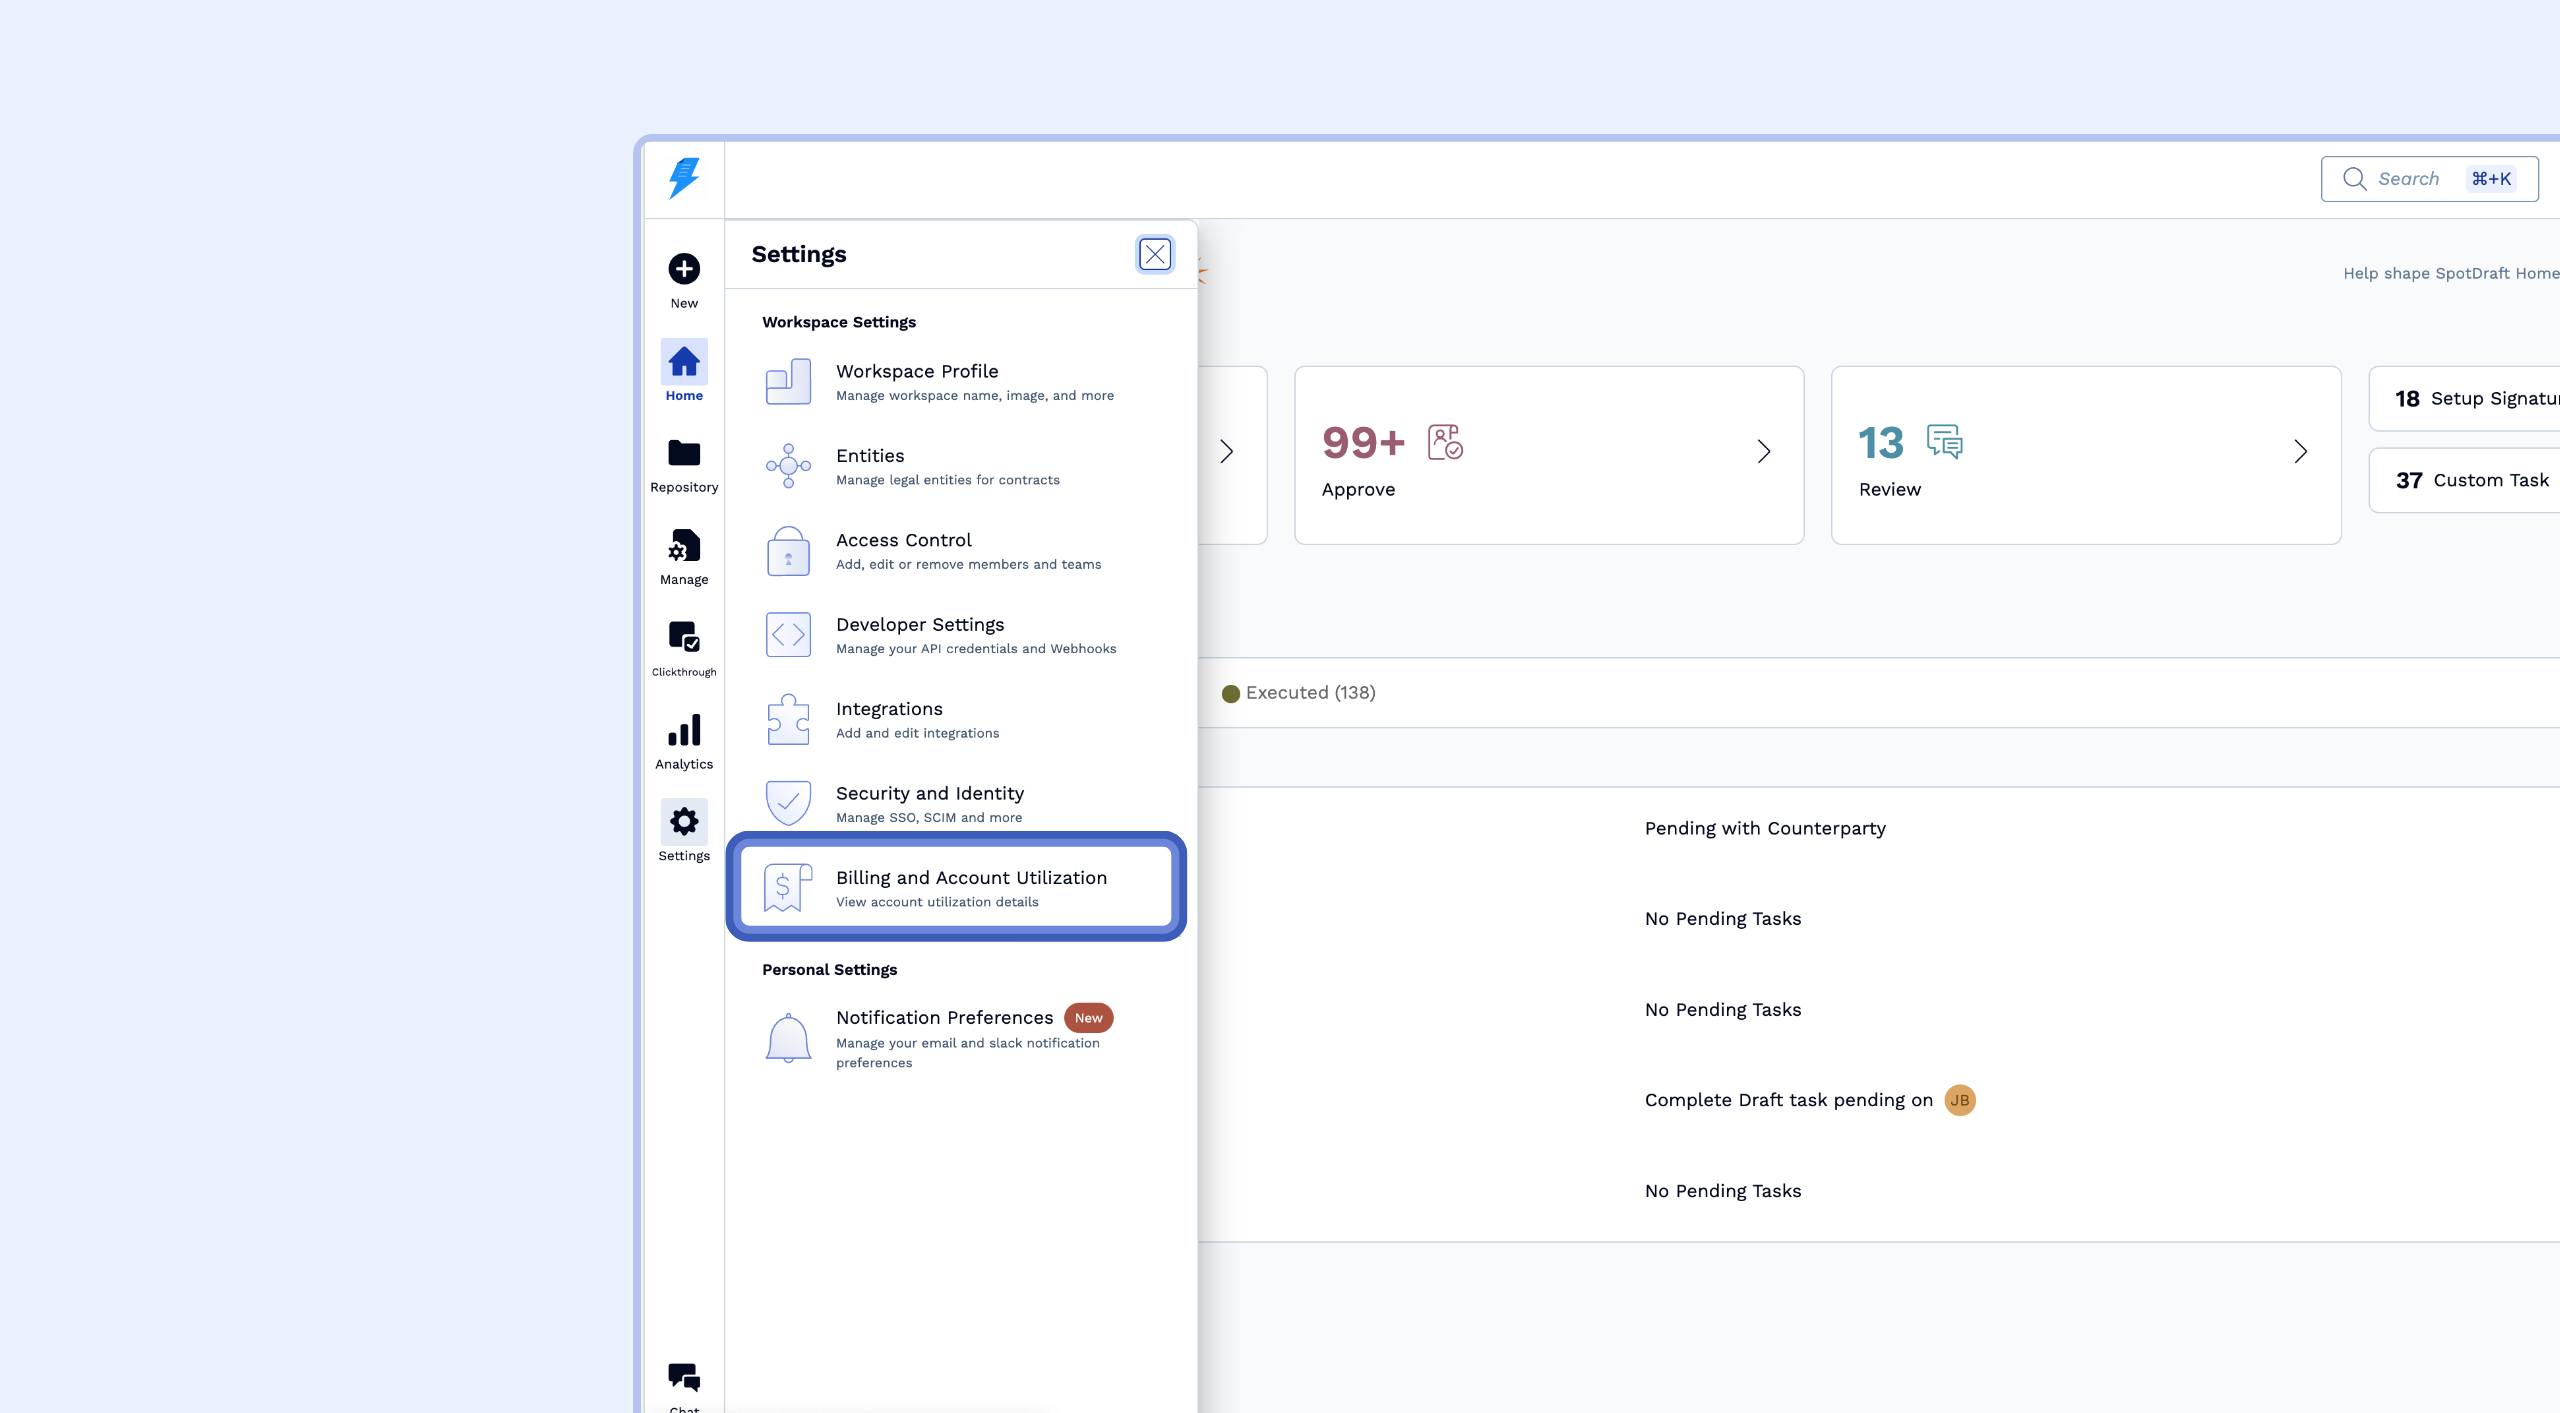Click the Settings gear icon

(x=684, y=822)
